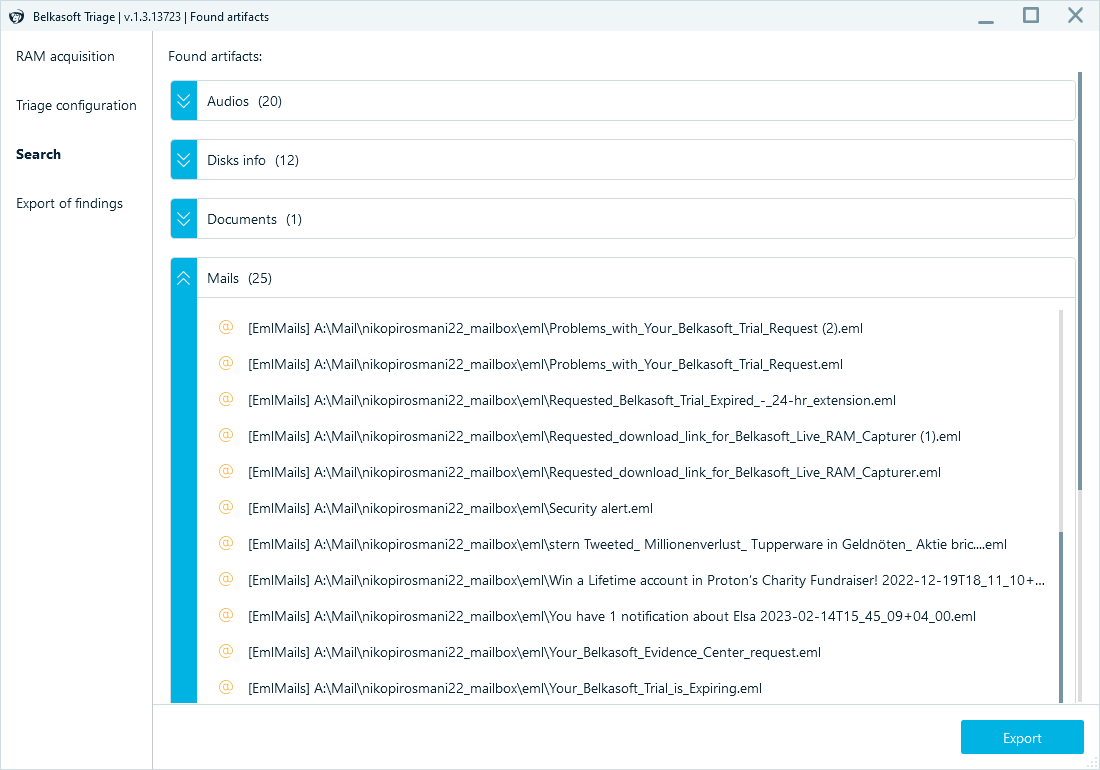Image resolution: width=1100 pixels, height=770 pixels.
Task: Click the mail icon next to Your_Belkasoft_Evidence_Center_request.eml
Action: 226,651
